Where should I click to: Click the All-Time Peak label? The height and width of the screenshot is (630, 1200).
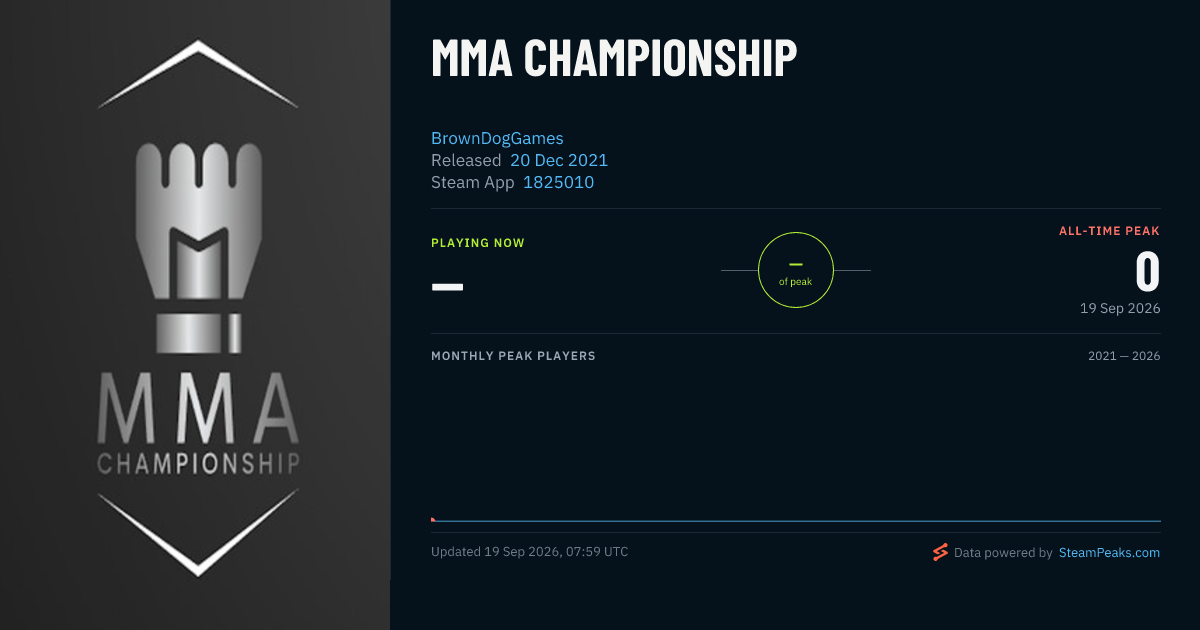point(1109,231)
